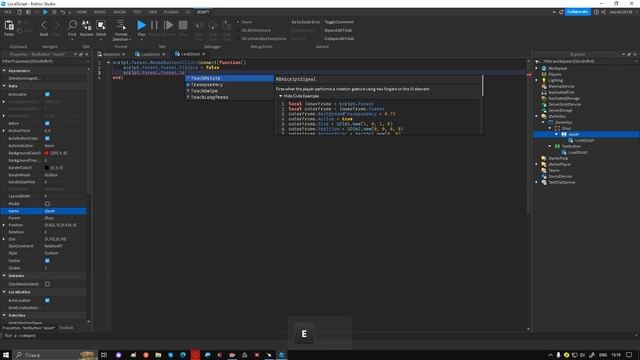Open the HOME ribbon tab
640x360 pixels.
click(x=82, y=12)
